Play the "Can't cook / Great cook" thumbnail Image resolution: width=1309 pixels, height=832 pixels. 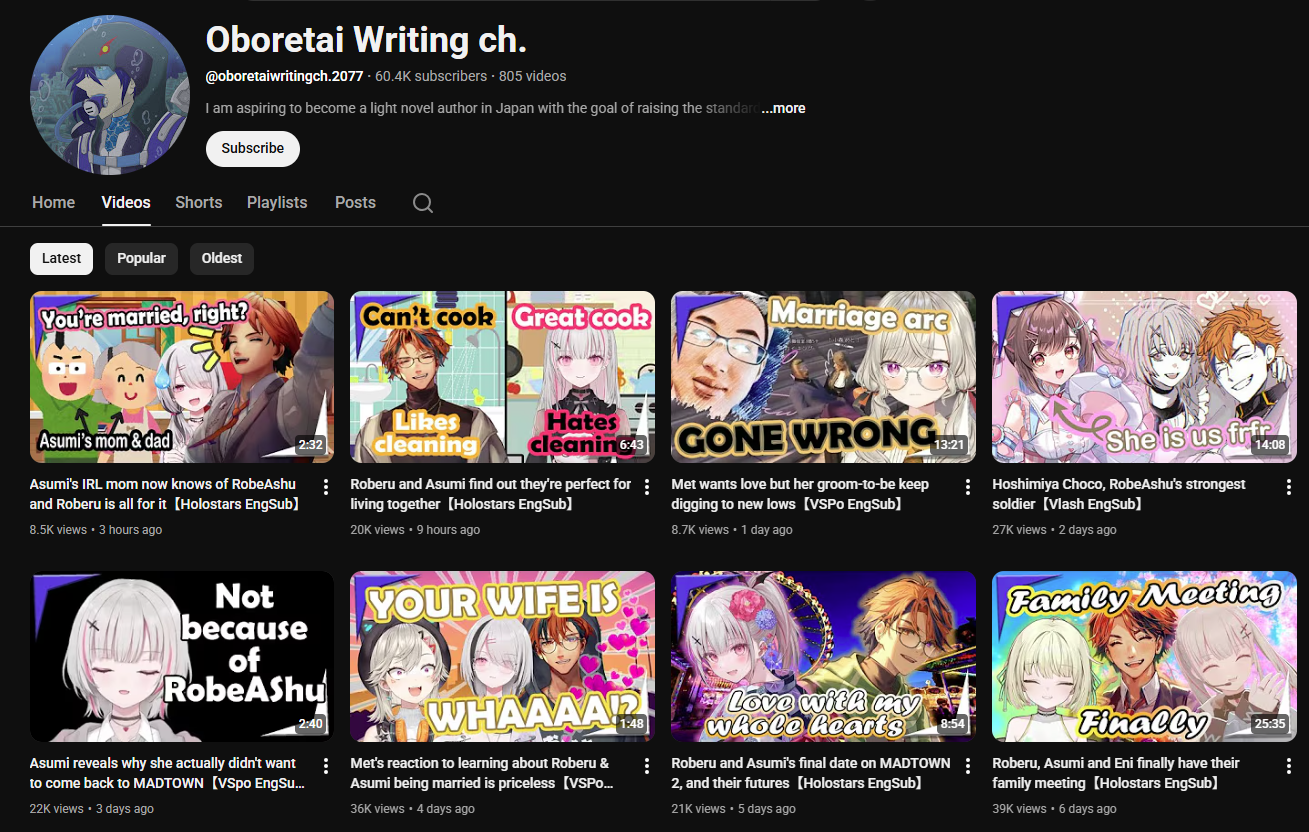tap(503, 377)
